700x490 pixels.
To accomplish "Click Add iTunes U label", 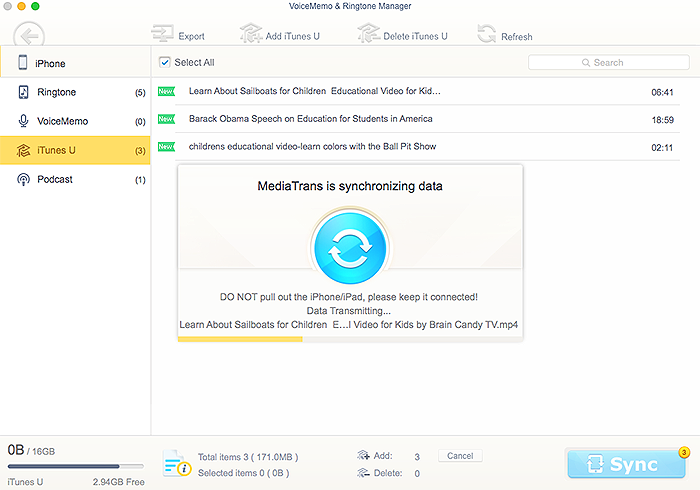I will [x=292, y=36].
